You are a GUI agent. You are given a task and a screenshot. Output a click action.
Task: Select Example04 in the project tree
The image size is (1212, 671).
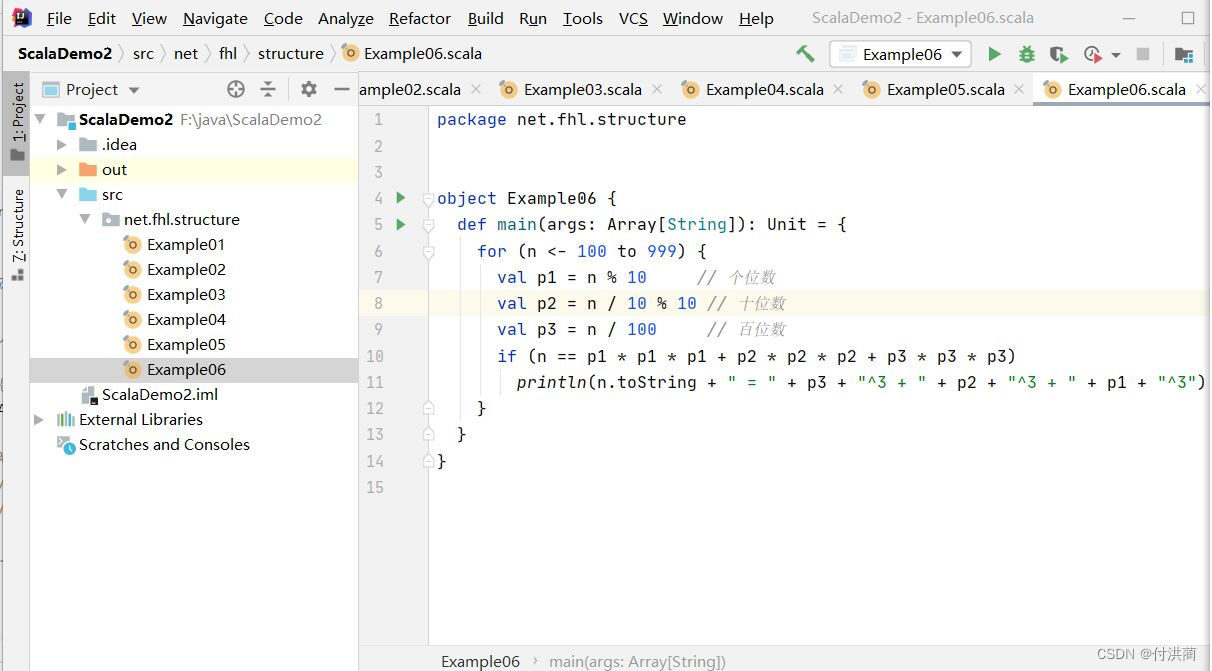[x=186, y=319]
